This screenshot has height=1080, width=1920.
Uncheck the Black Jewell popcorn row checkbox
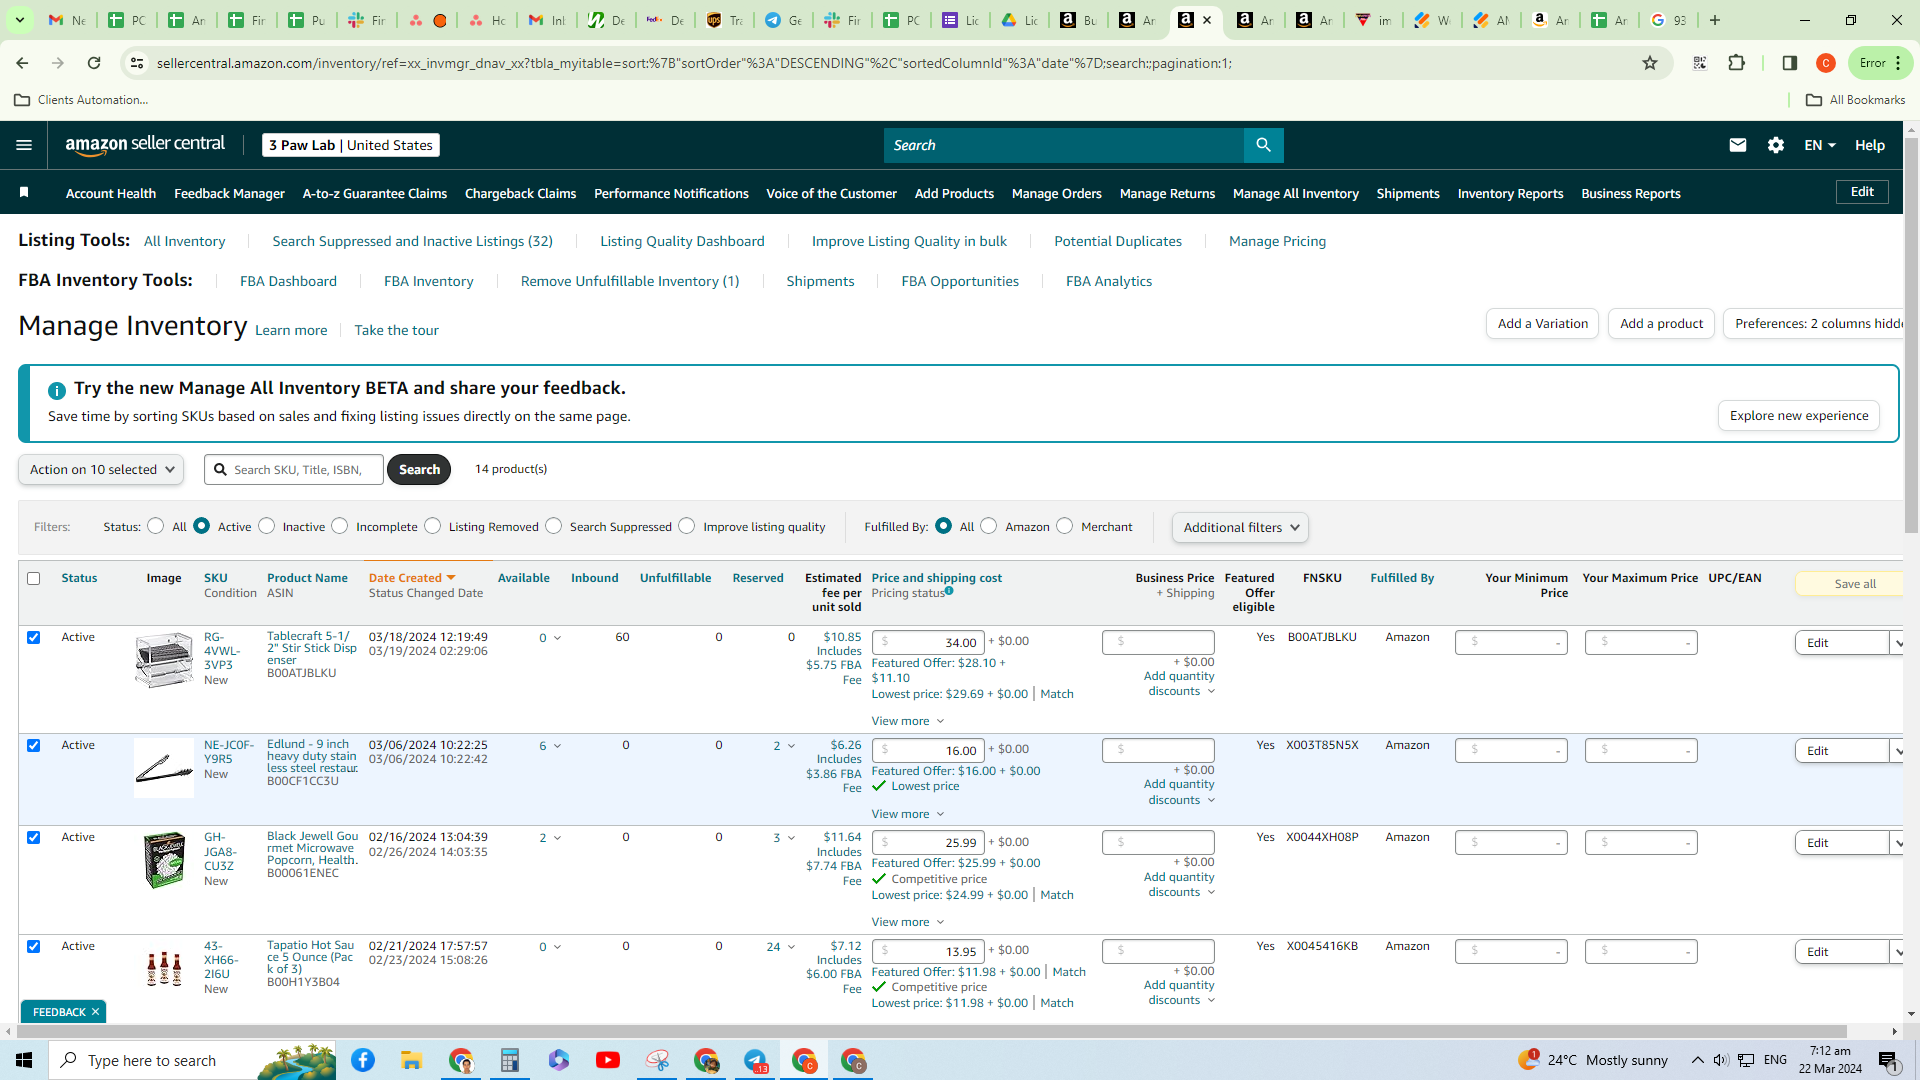tap(34, 837)
